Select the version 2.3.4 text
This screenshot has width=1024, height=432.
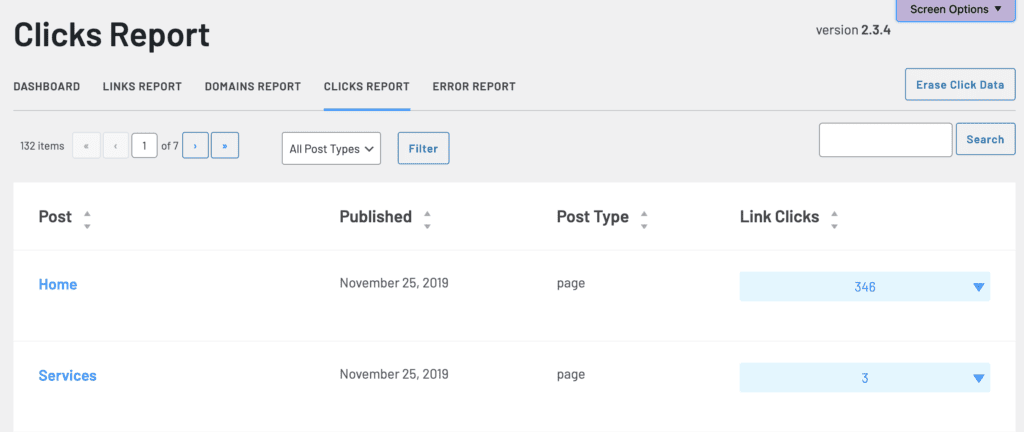click(853, 30)
